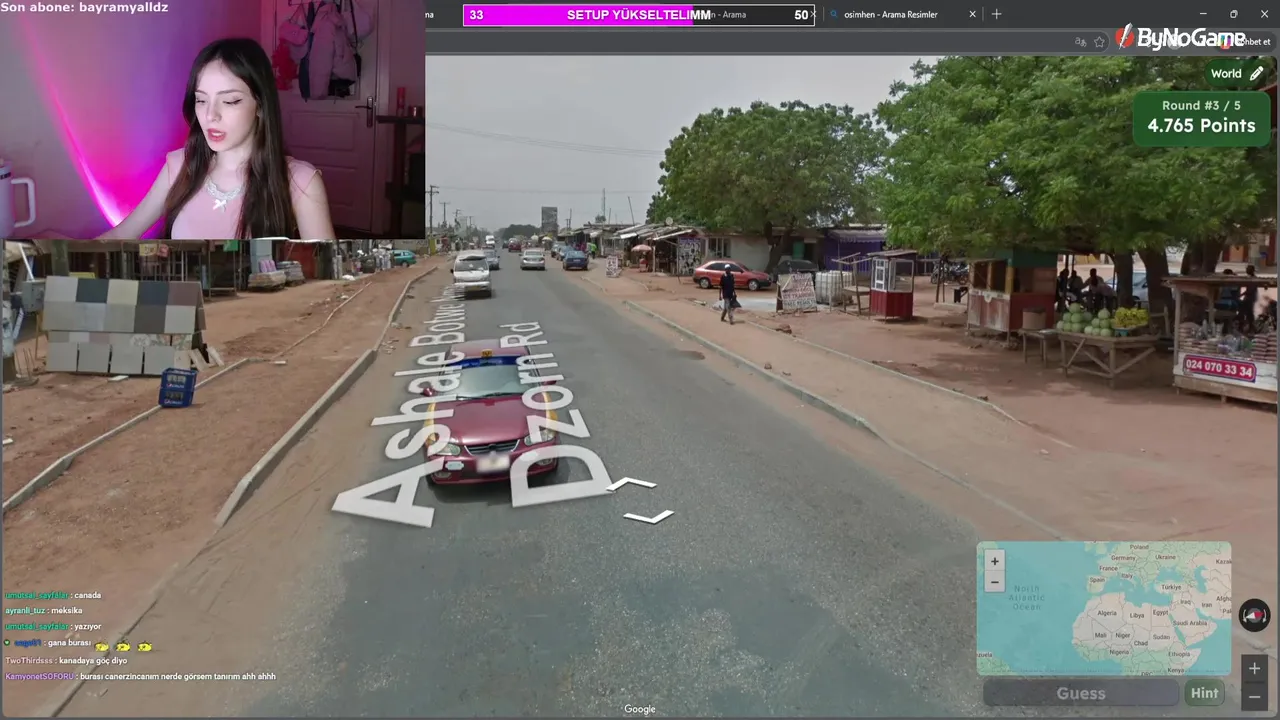Zoom out the Street View panorama
Screen dimensions: 1280x720
tap(1255, 696)
